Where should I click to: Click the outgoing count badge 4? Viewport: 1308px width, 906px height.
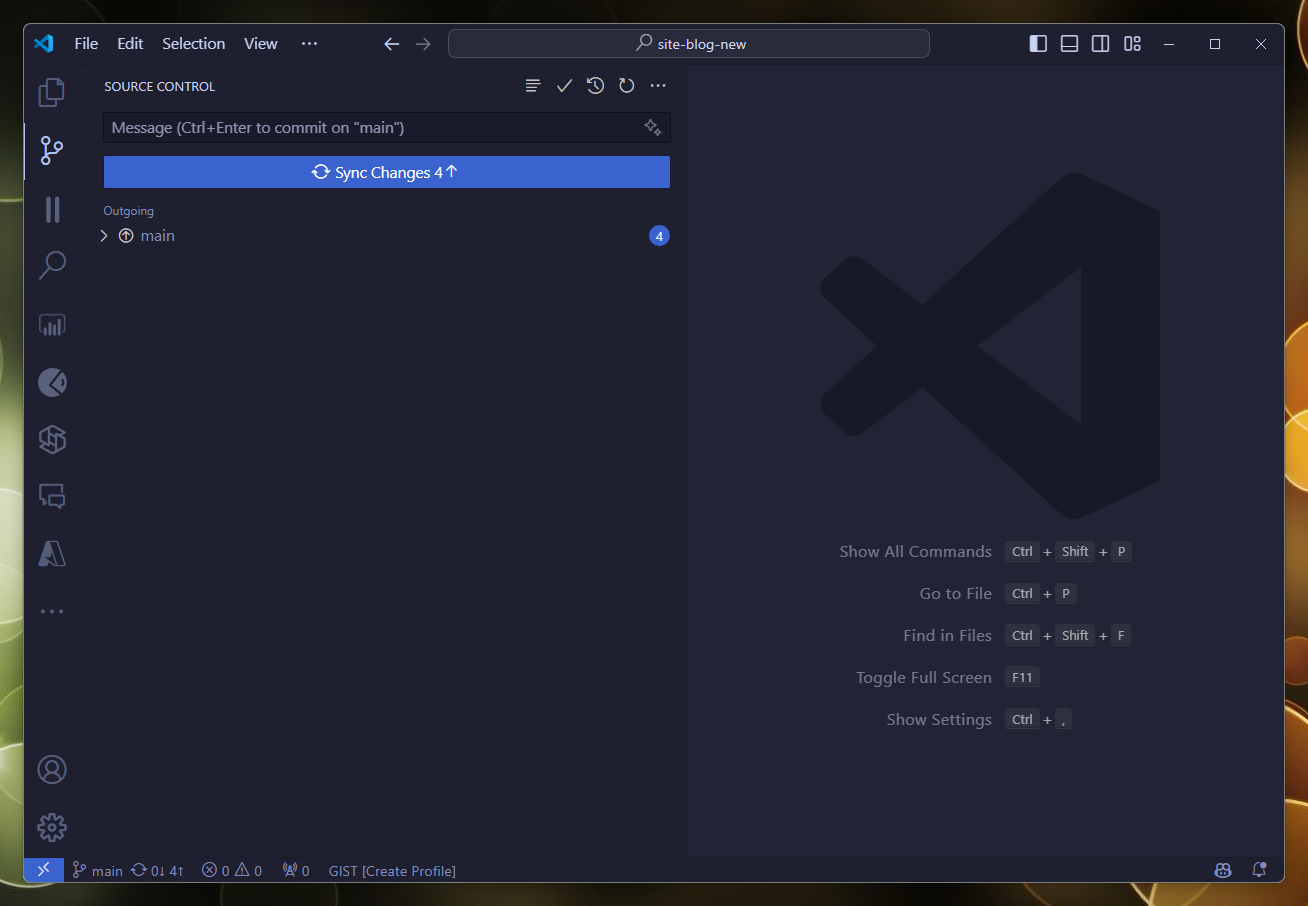(659, 236)
